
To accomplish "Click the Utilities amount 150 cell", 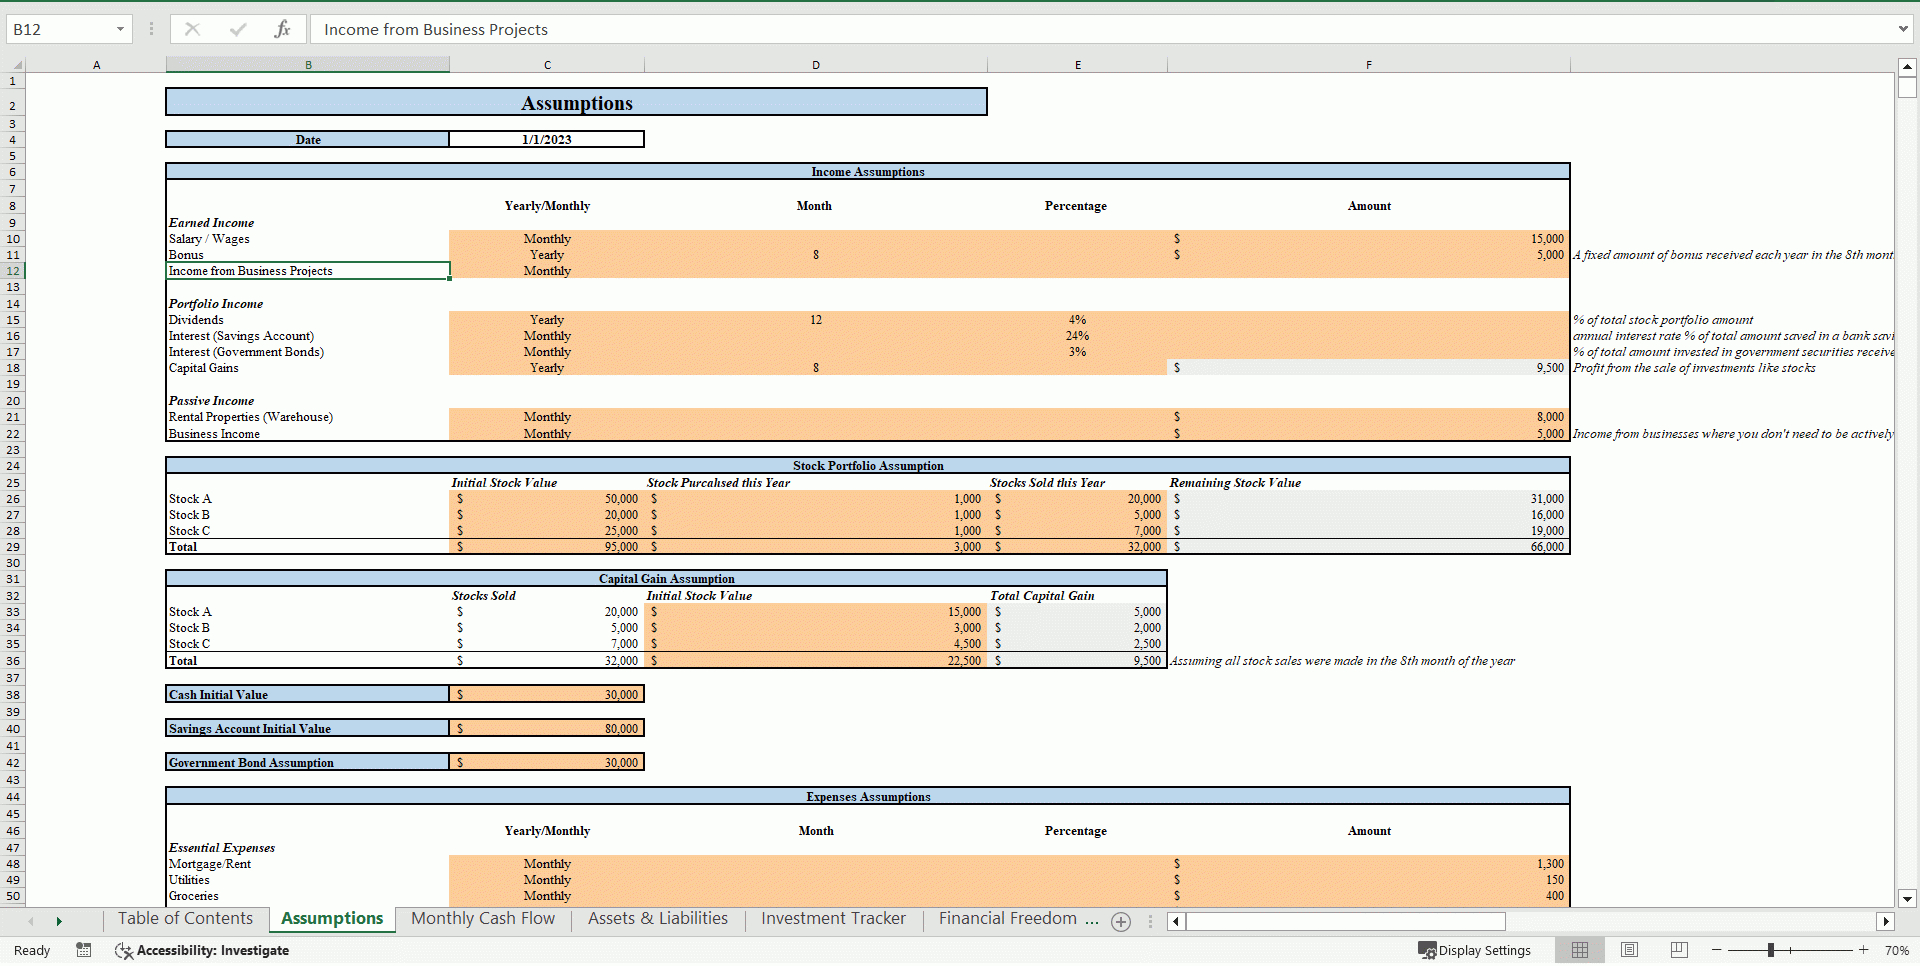I will click(x=1368, y=880).
